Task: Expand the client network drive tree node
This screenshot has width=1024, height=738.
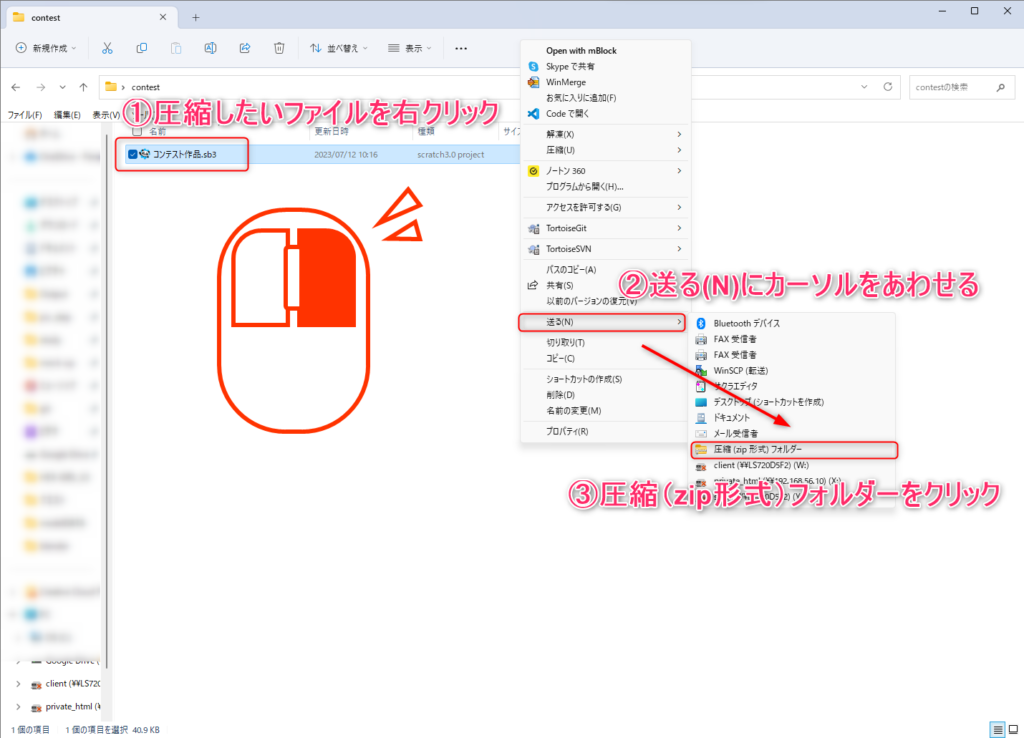Action: click(18, 684)
